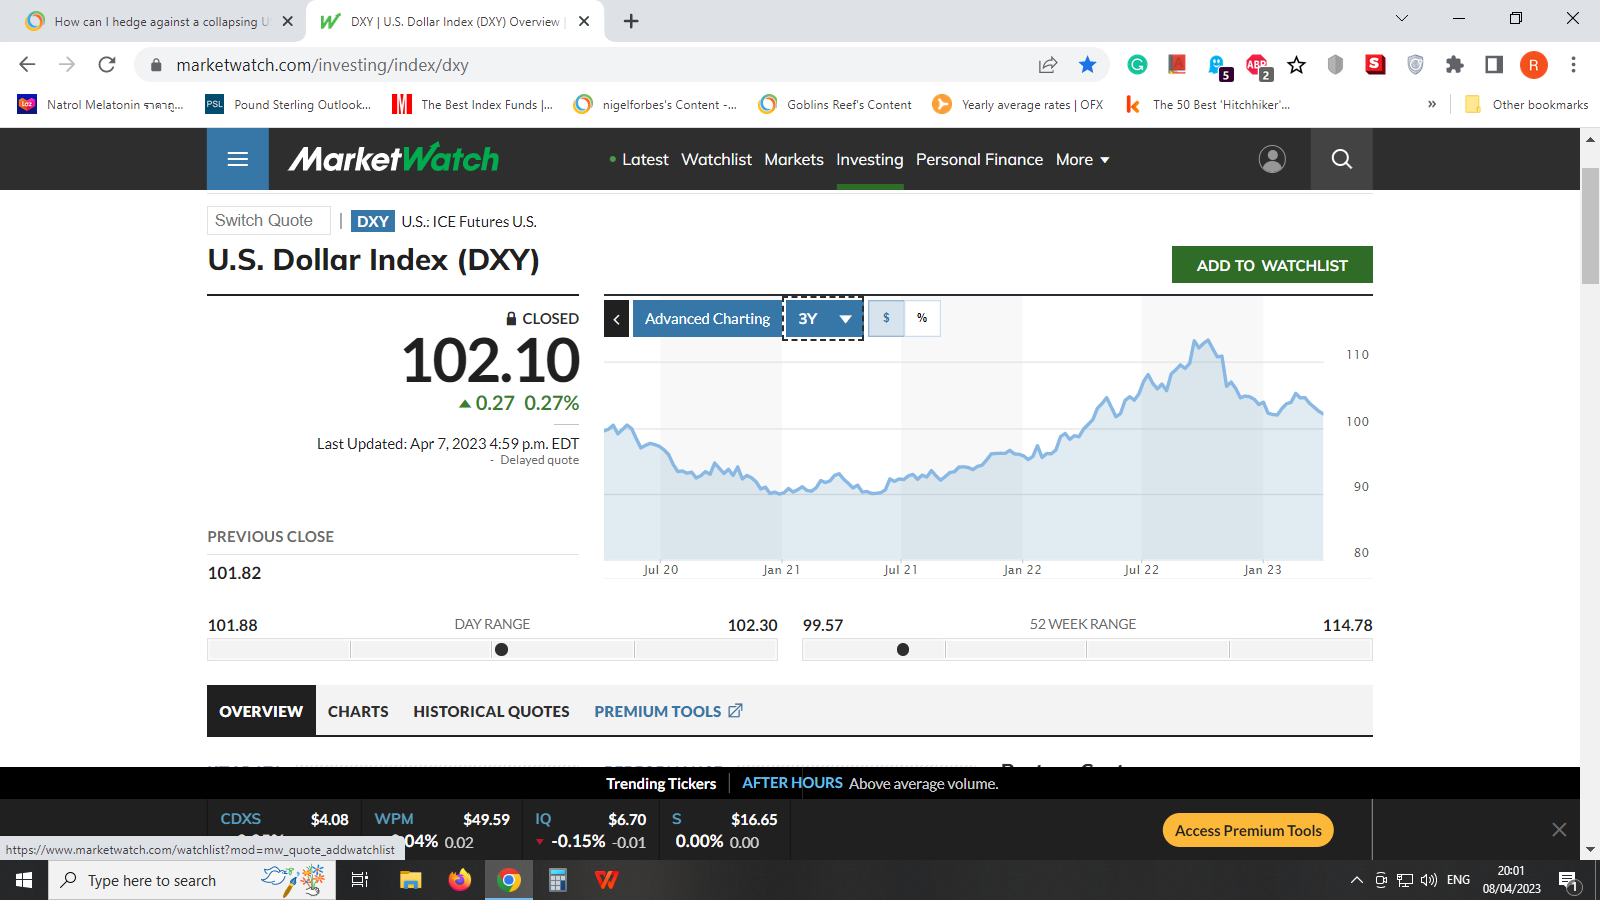1600x900 pixels.
Task: Bookmark page with the blue star icon
Action: [1087, 65]
